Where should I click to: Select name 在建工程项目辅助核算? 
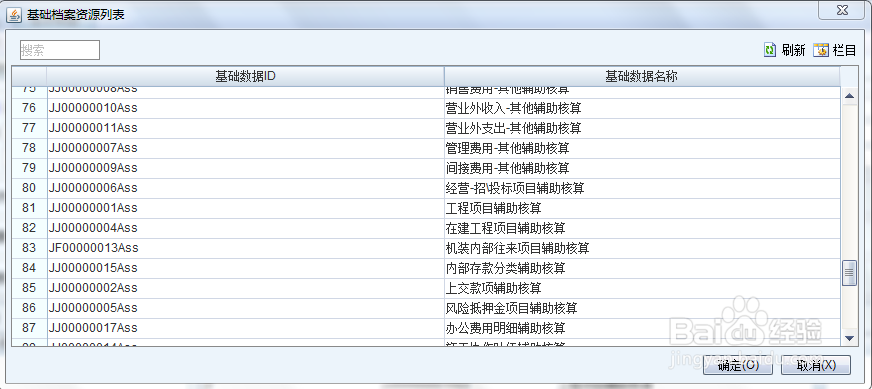[642, 228]
